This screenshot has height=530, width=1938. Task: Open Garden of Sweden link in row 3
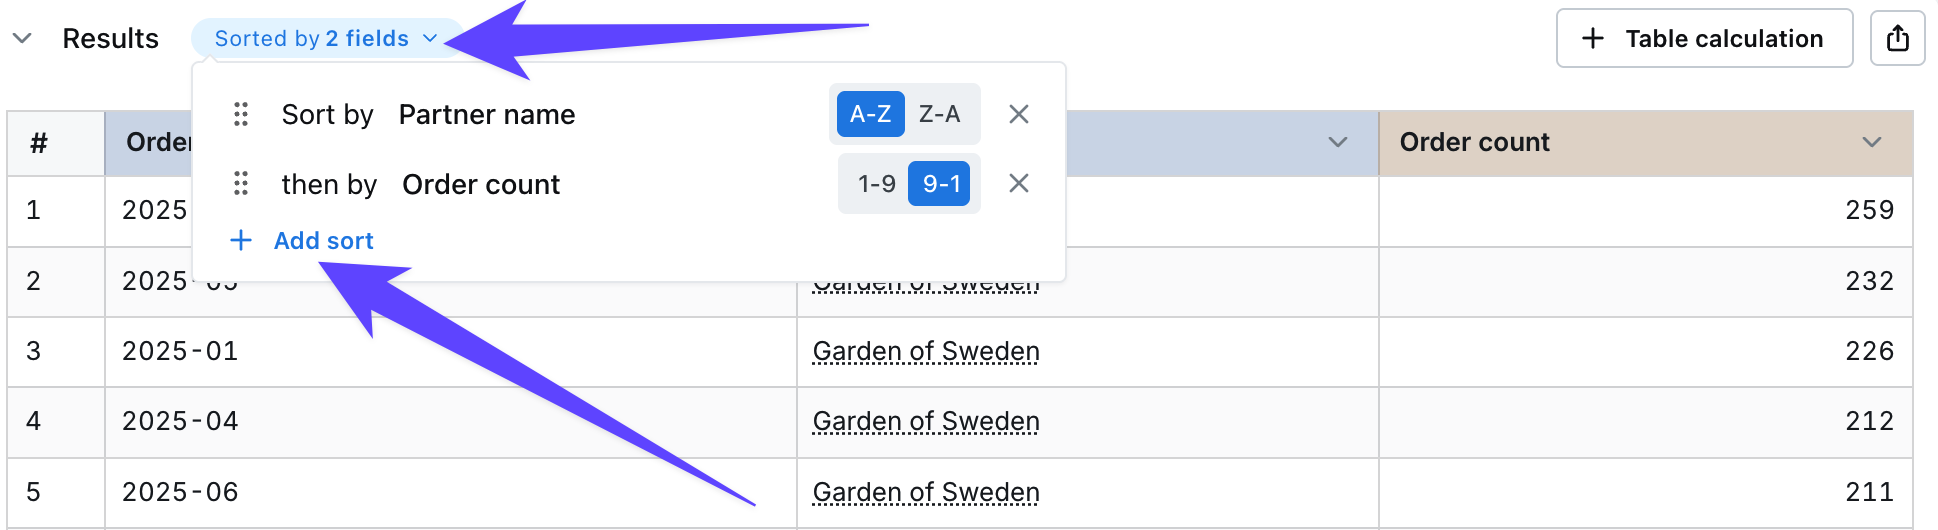[x=926, y=351]
